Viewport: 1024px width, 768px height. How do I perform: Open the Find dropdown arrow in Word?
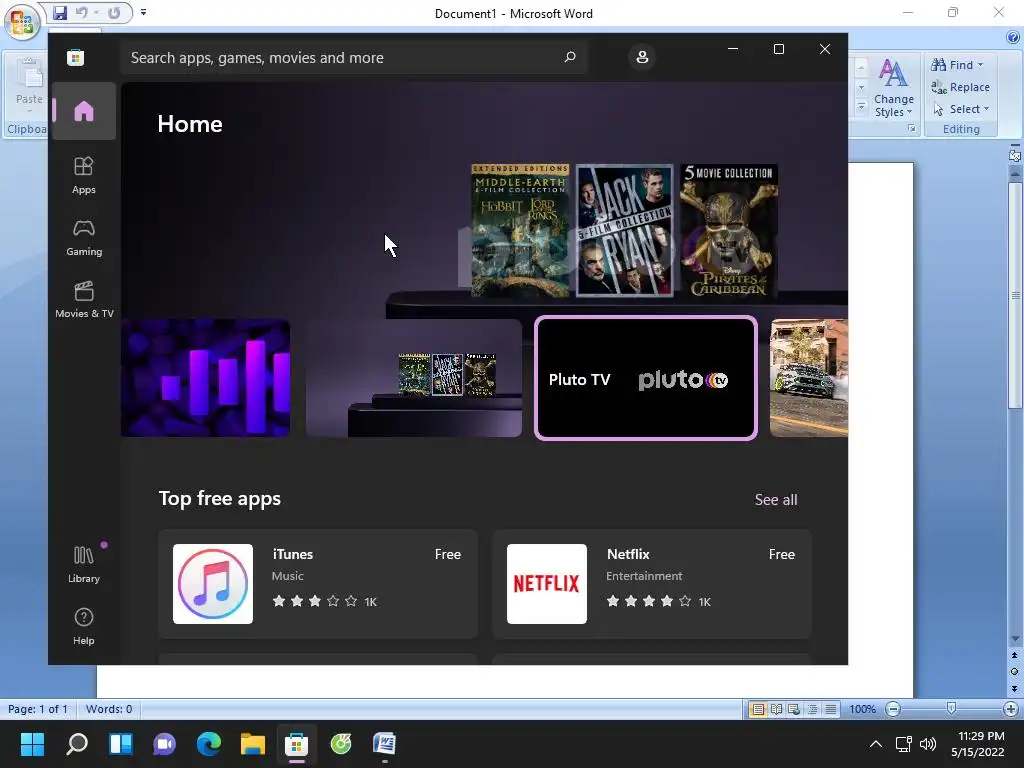point(980,65)
